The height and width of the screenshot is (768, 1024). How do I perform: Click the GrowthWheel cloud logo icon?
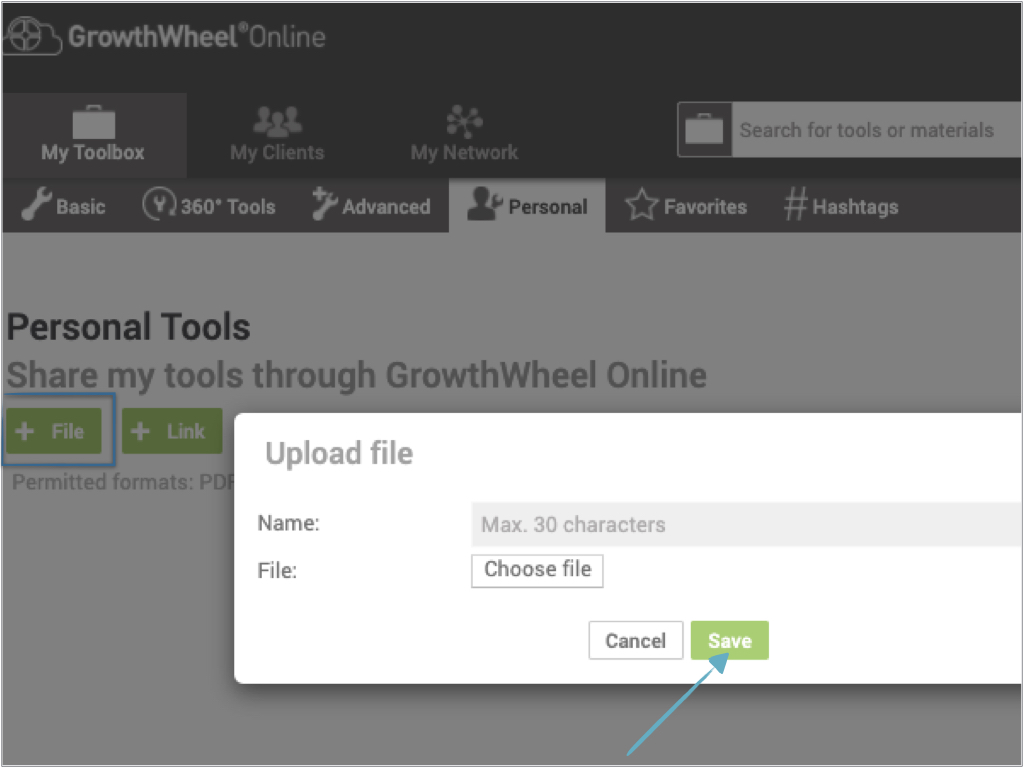[33, 36]
